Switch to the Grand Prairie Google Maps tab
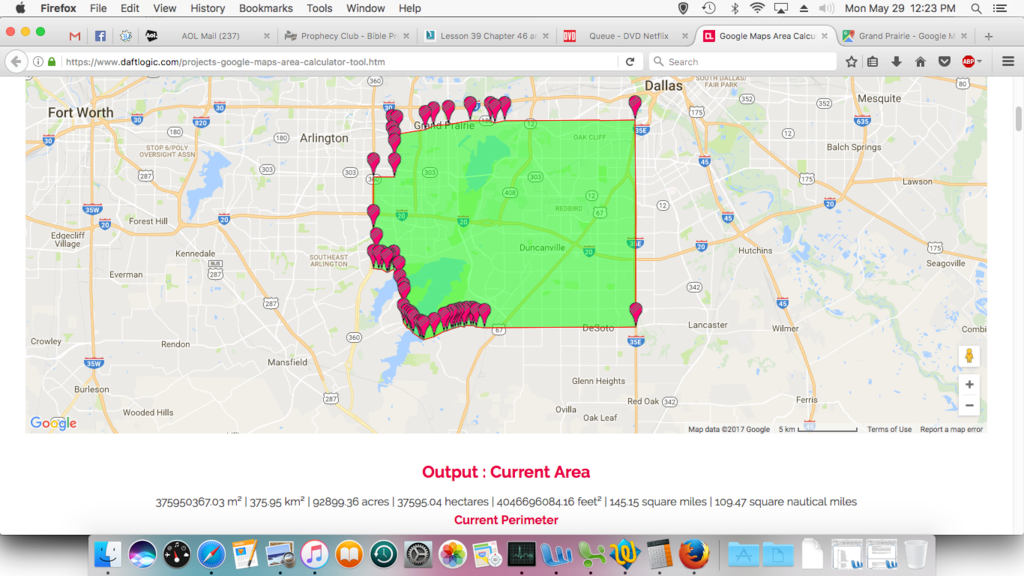 (905, 36)
